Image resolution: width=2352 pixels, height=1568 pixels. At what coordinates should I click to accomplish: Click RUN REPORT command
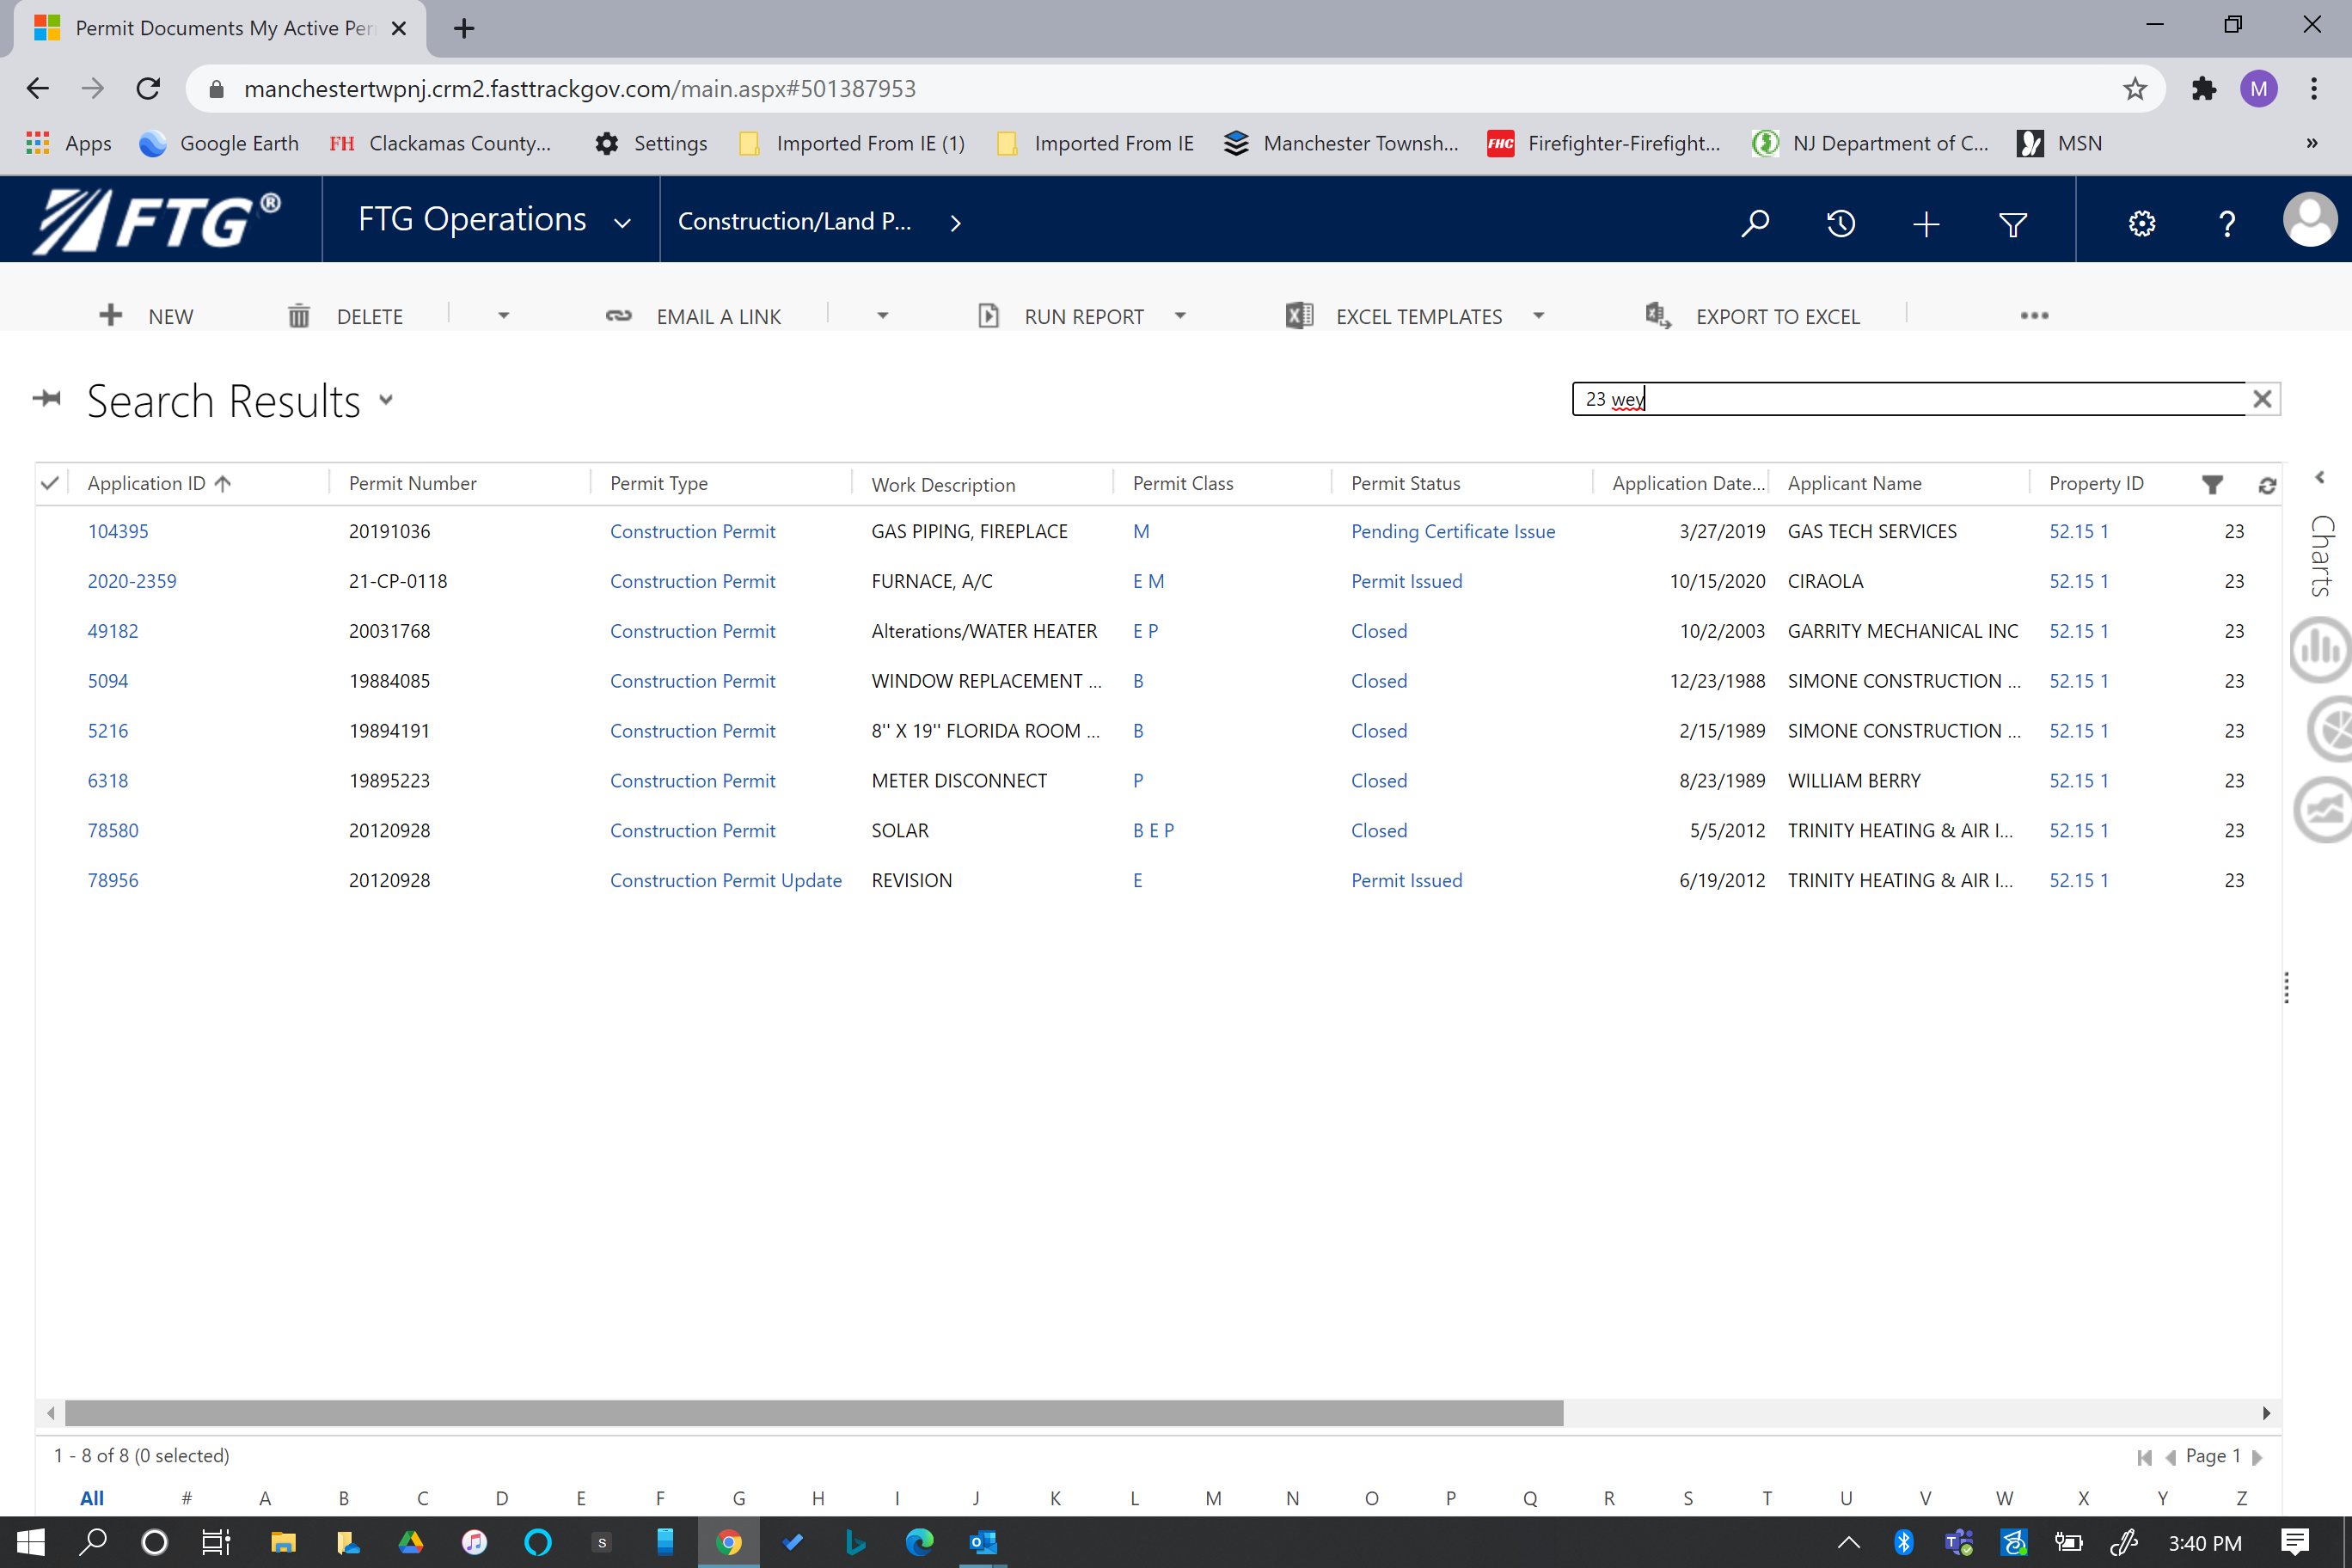click(x=1060, y=316)
